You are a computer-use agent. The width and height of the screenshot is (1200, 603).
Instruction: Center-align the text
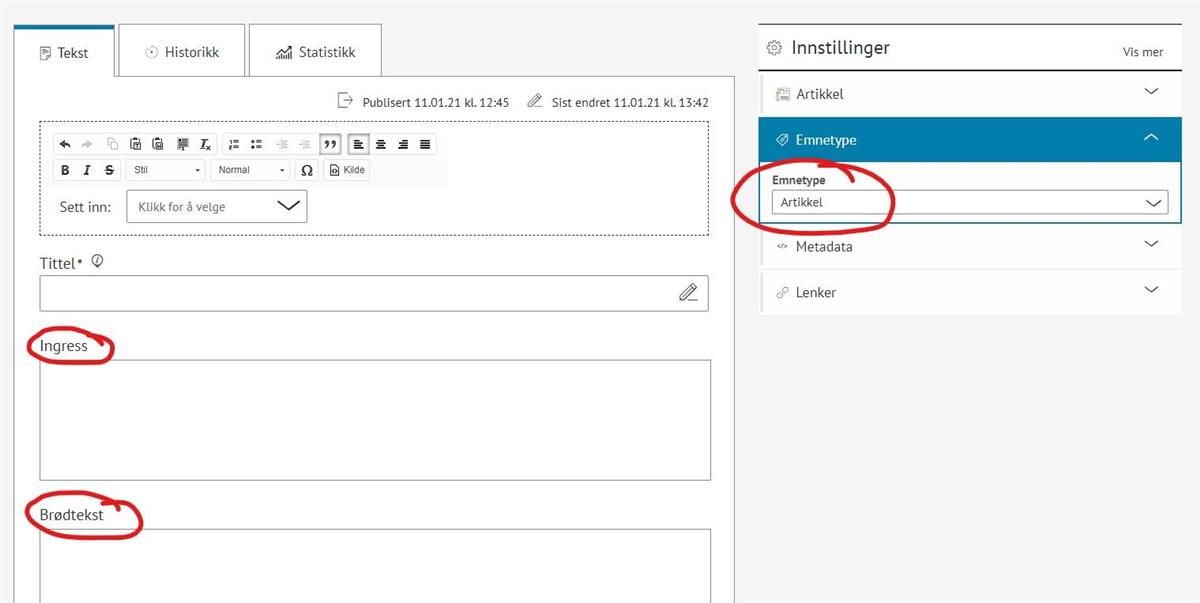click(x=381, y=144)
